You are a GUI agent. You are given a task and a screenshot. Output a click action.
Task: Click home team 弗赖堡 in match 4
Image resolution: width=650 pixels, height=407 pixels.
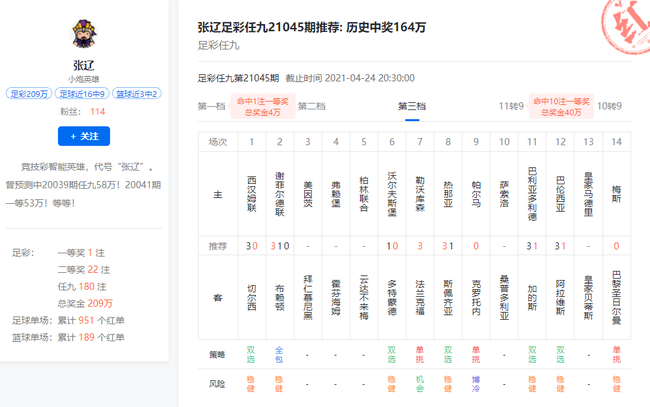point(336,194)
